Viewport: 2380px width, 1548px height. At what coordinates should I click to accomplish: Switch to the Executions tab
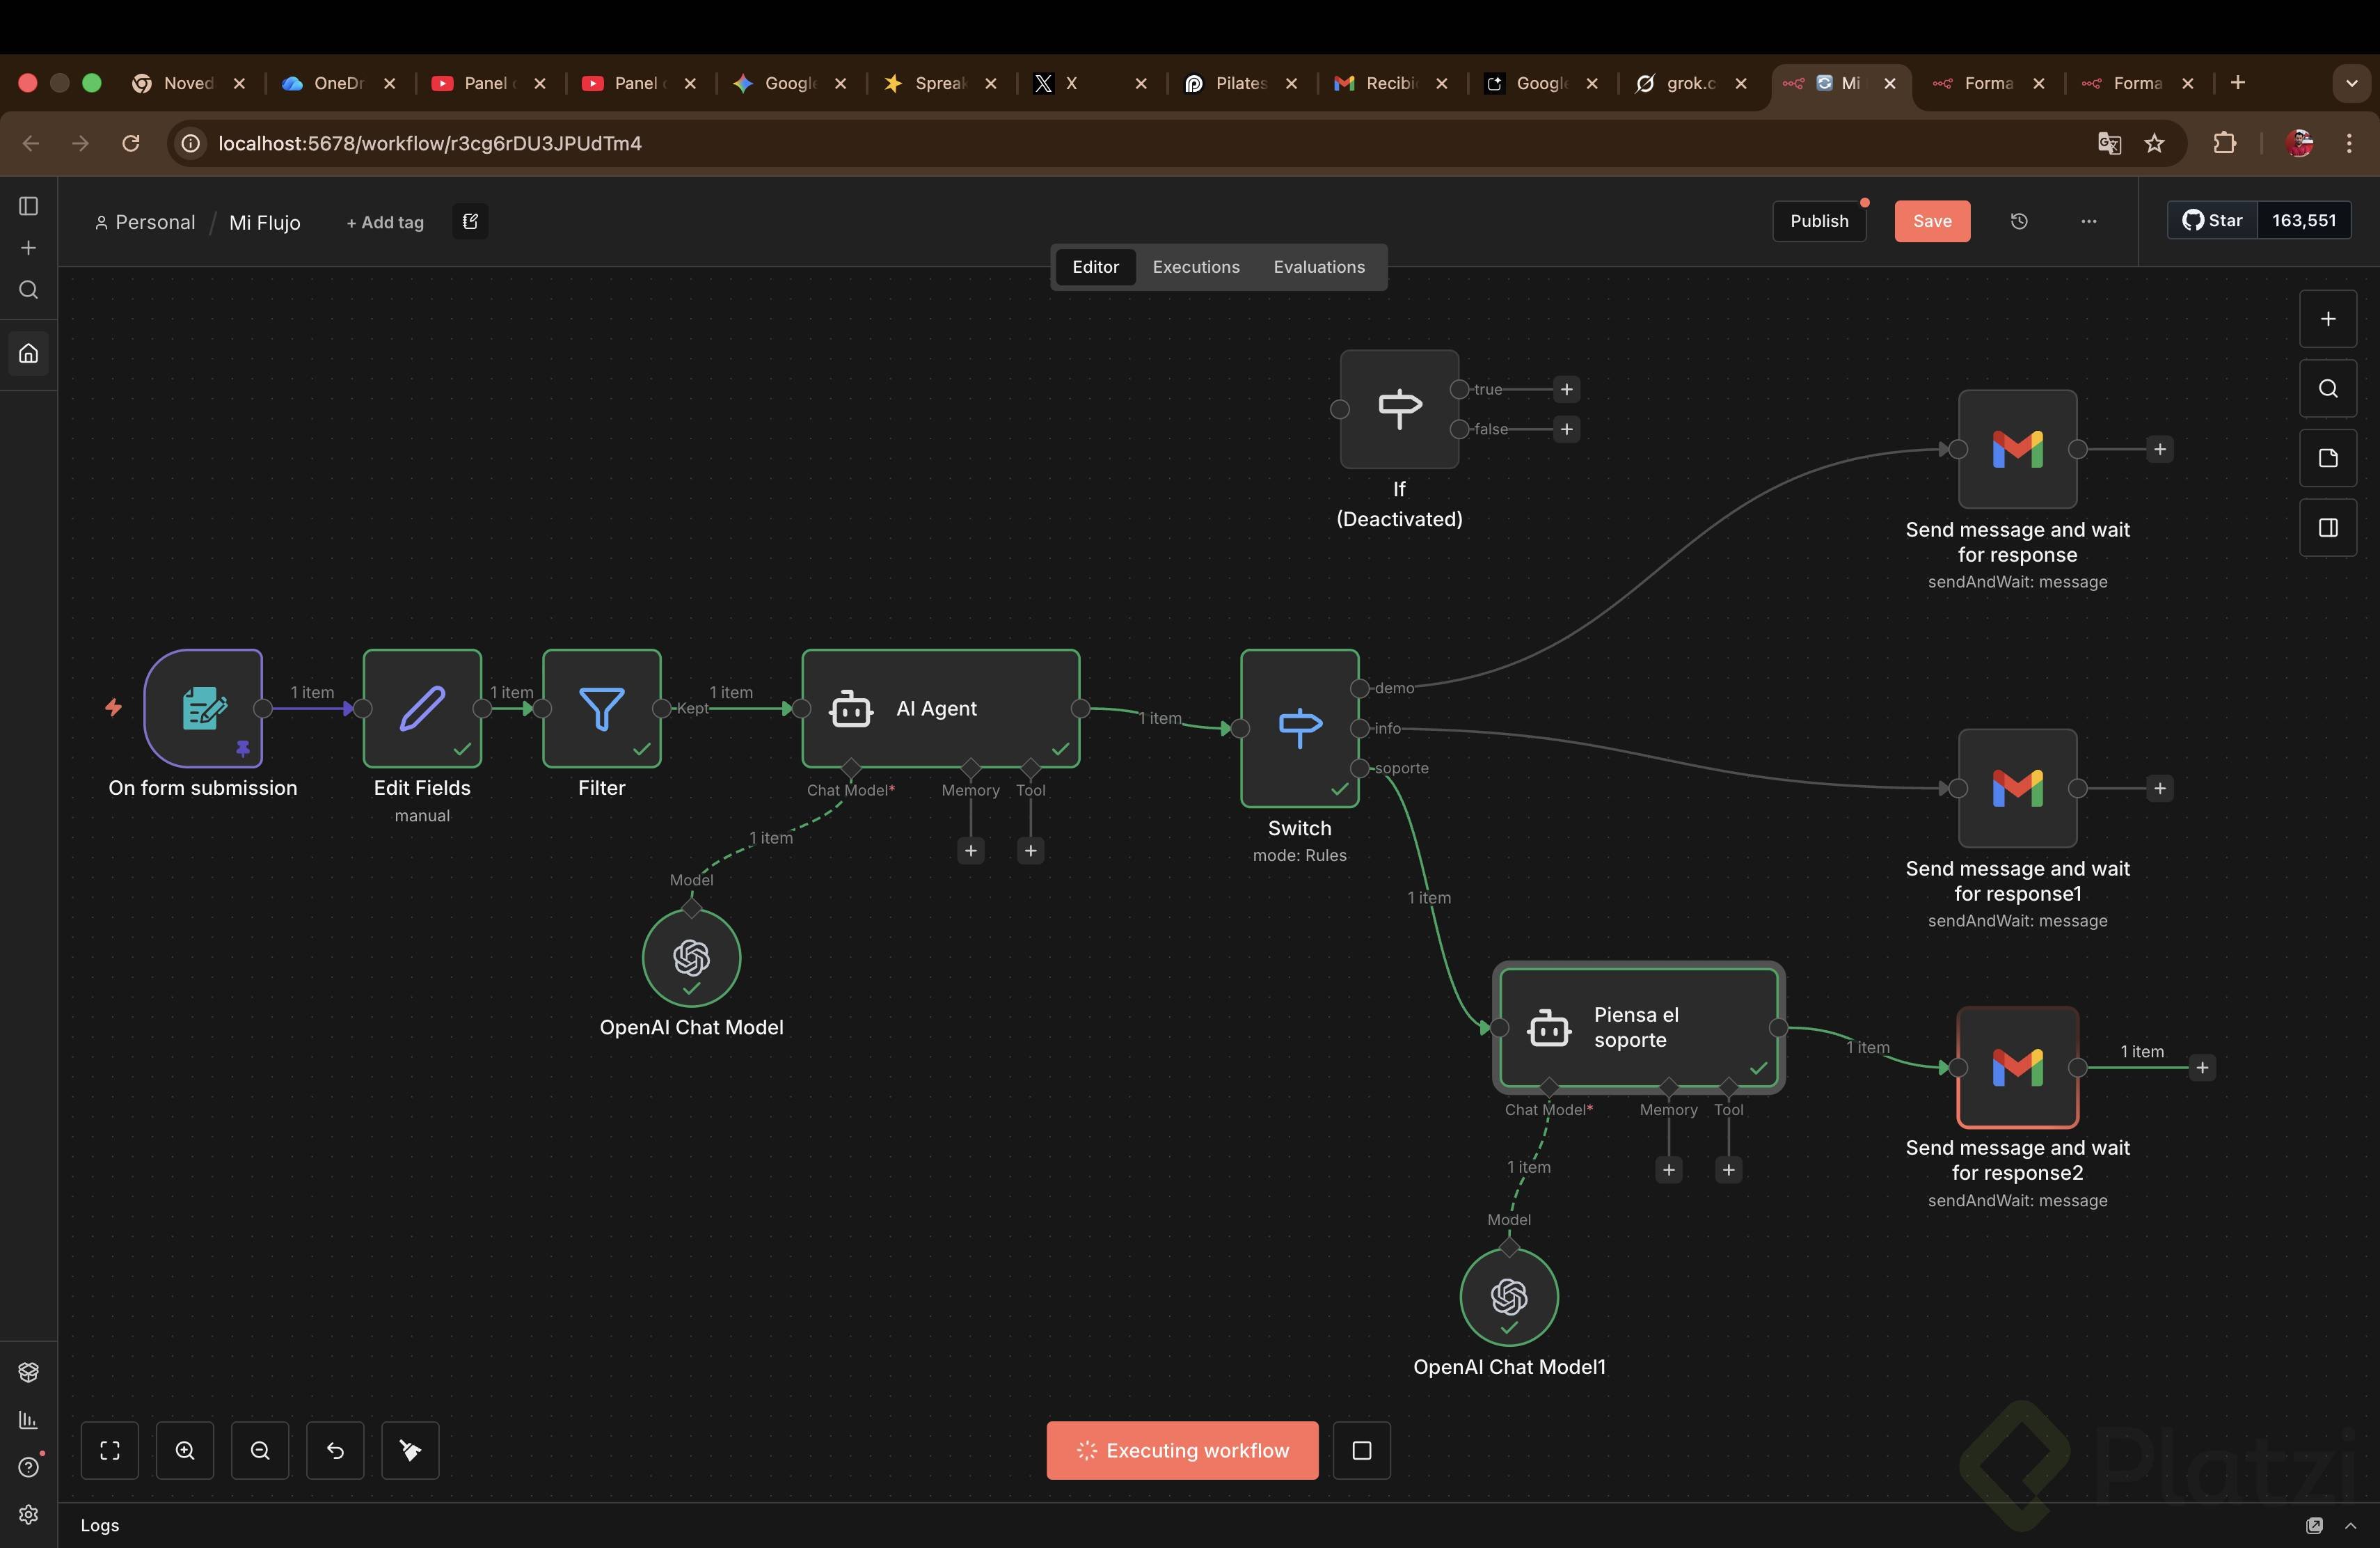[x=1195, y=267]
